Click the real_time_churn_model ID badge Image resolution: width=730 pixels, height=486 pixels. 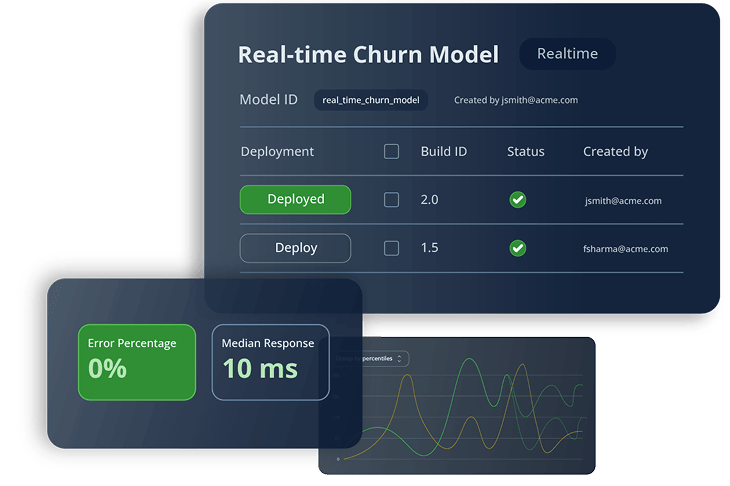(370, 100)
